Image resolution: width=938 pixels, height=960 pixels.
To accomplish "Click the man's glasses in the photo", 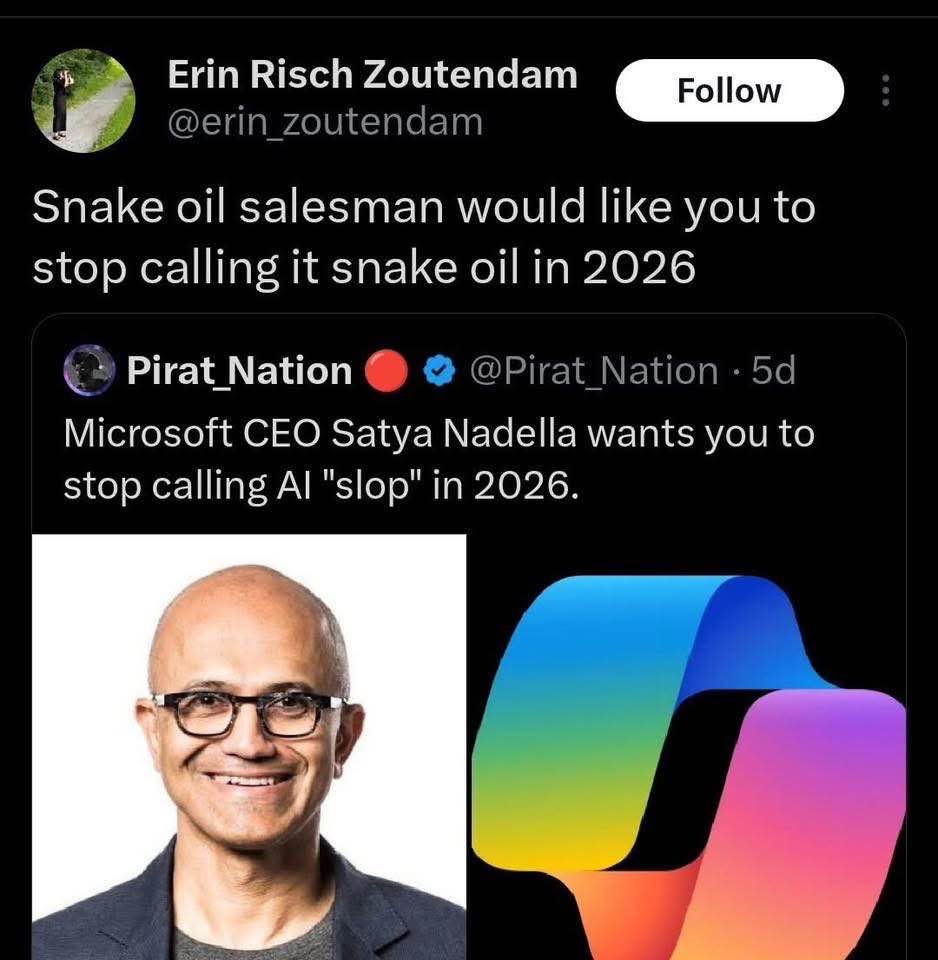I will point(249,714).
